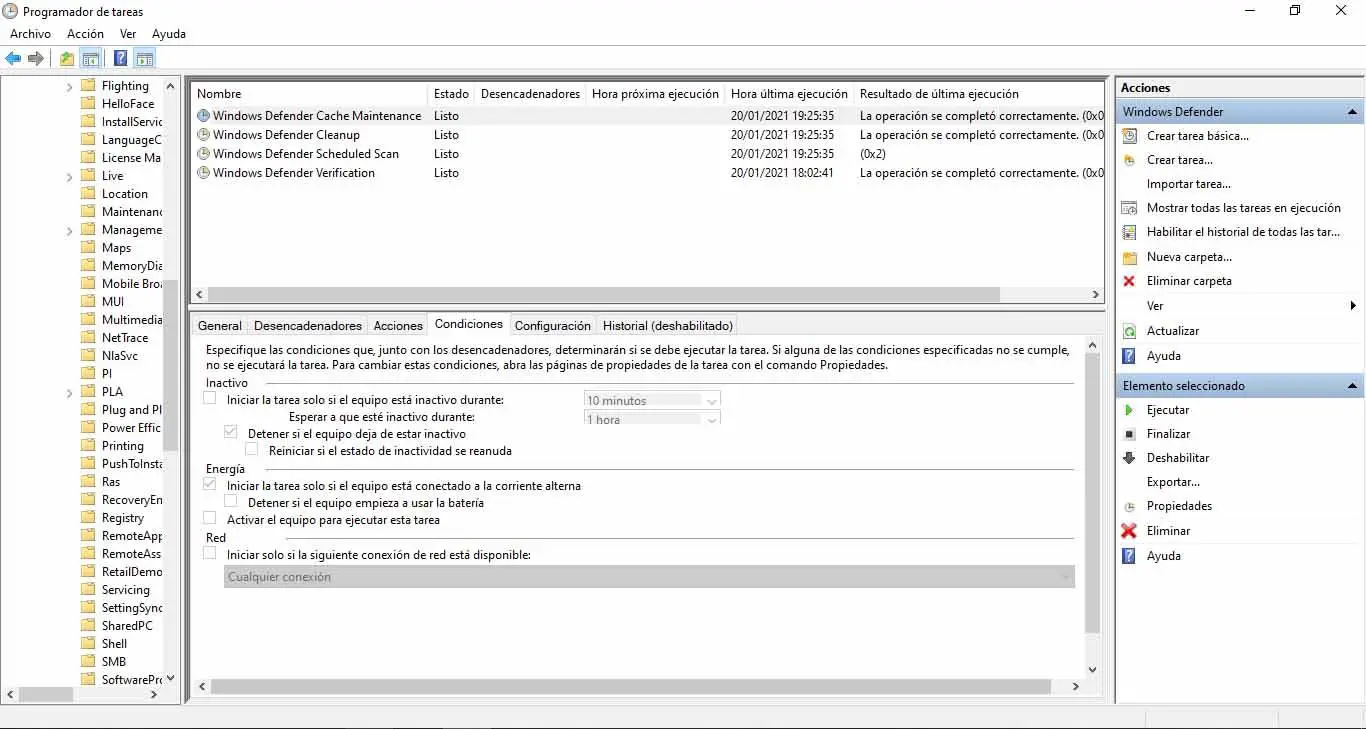Image resolution: width=1366 pixels, height=729 pixels.
Task: Sort by the Nombre column header
Action: 310,94
